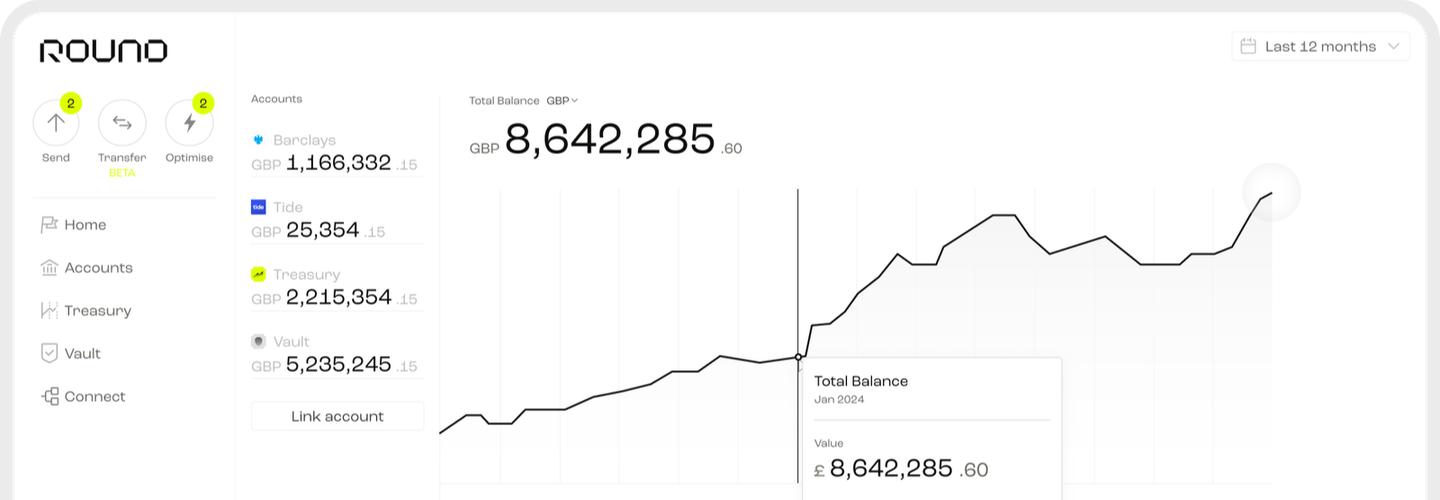The height and width of the screenshot is (500, 1440).
Task: Open the Vault sidebar section
Action: (82, 354)
